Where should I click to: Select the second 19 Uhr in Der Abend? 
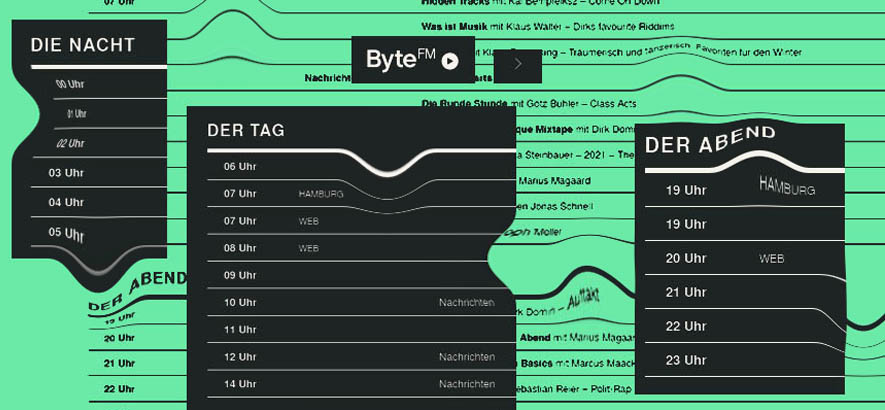686,224
